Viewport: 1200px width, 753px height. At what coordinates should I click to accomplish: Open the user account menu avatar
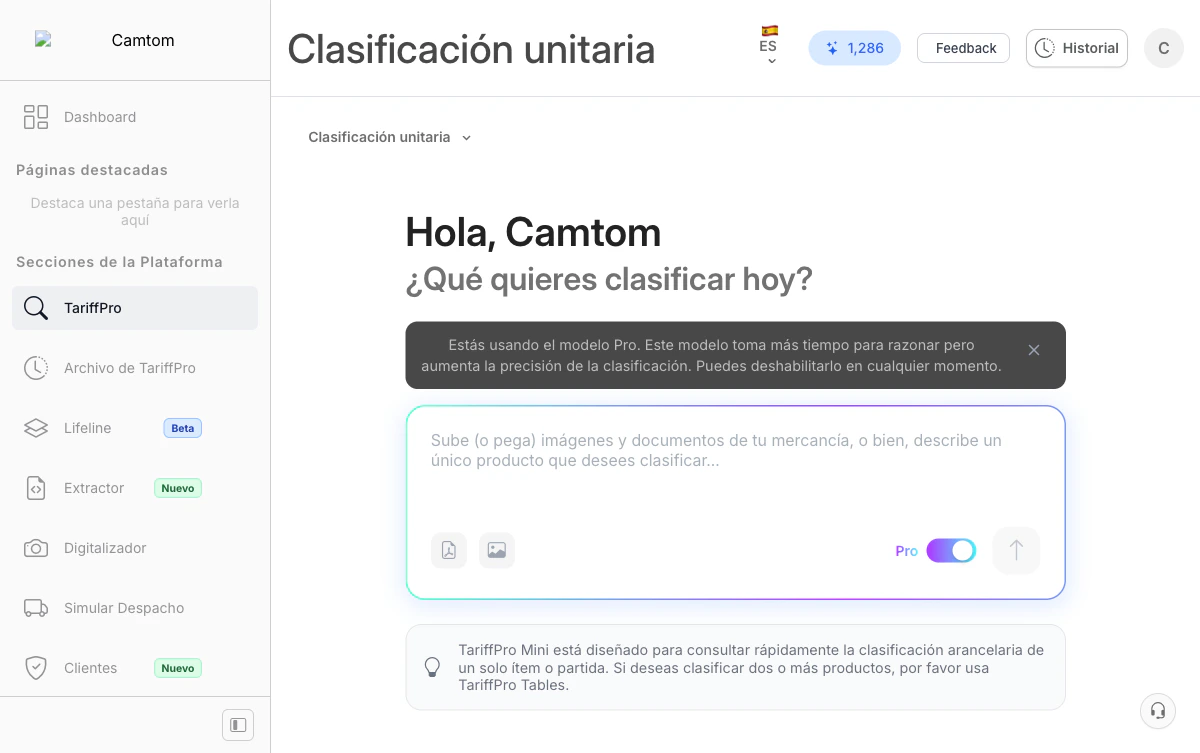tap(1163, 47)
